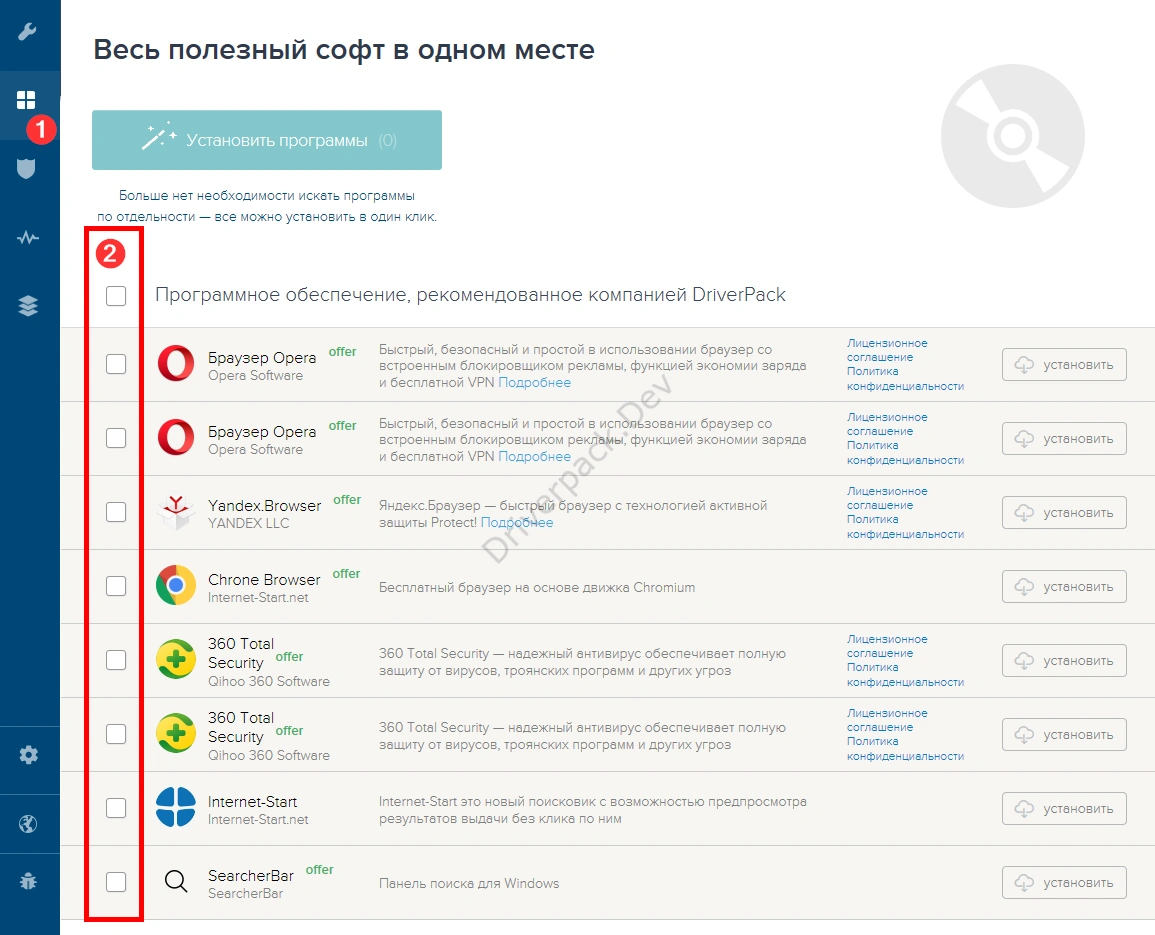Open upper 360 Total Security Лицензионное соглашение
This screenshot has width=1155, height=935.
pos(887,646)
